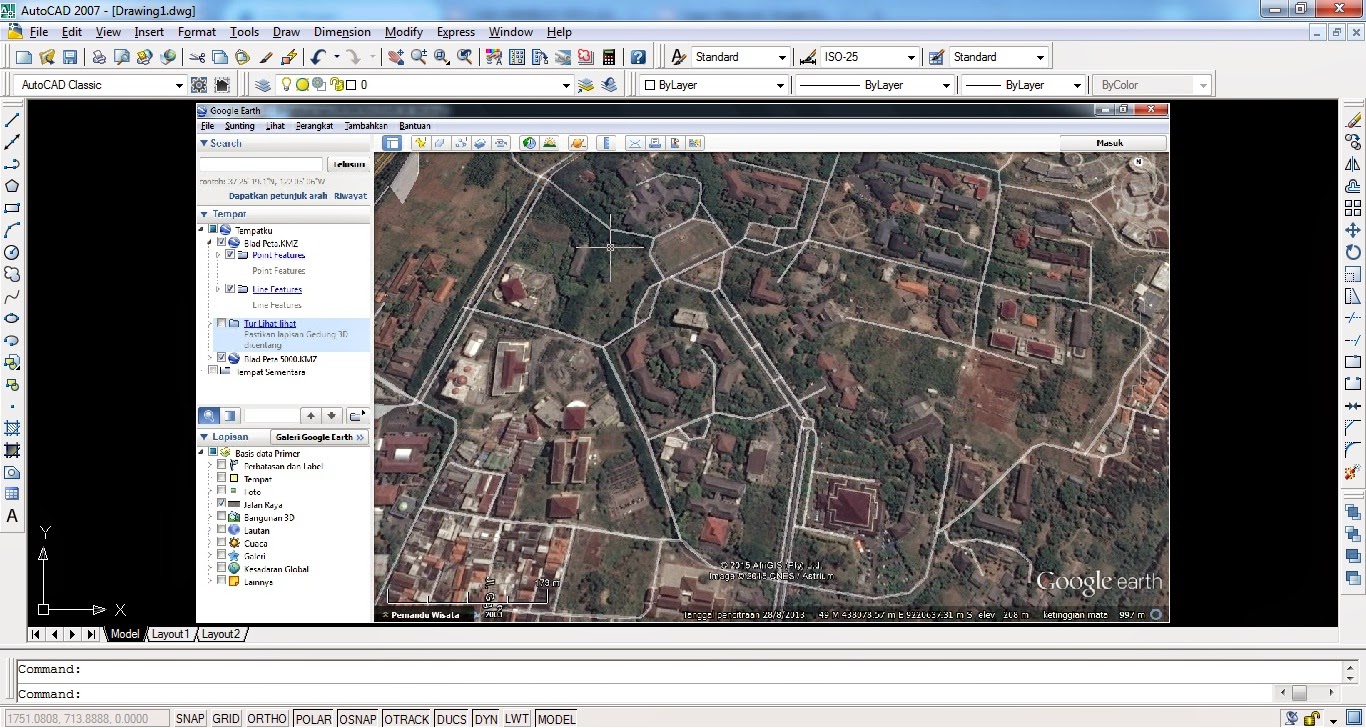
Task: Save the drawing using floppy disk icon
Action: 70,57
